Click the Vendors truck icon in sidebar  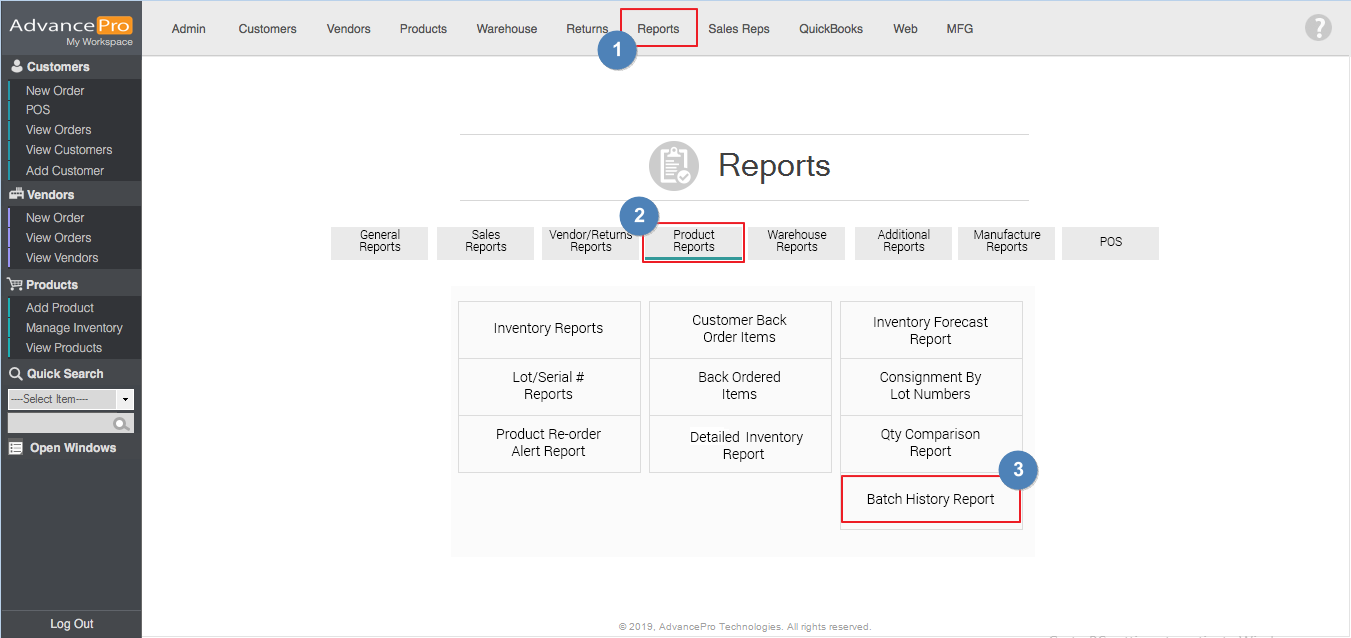tap(15, 195)
